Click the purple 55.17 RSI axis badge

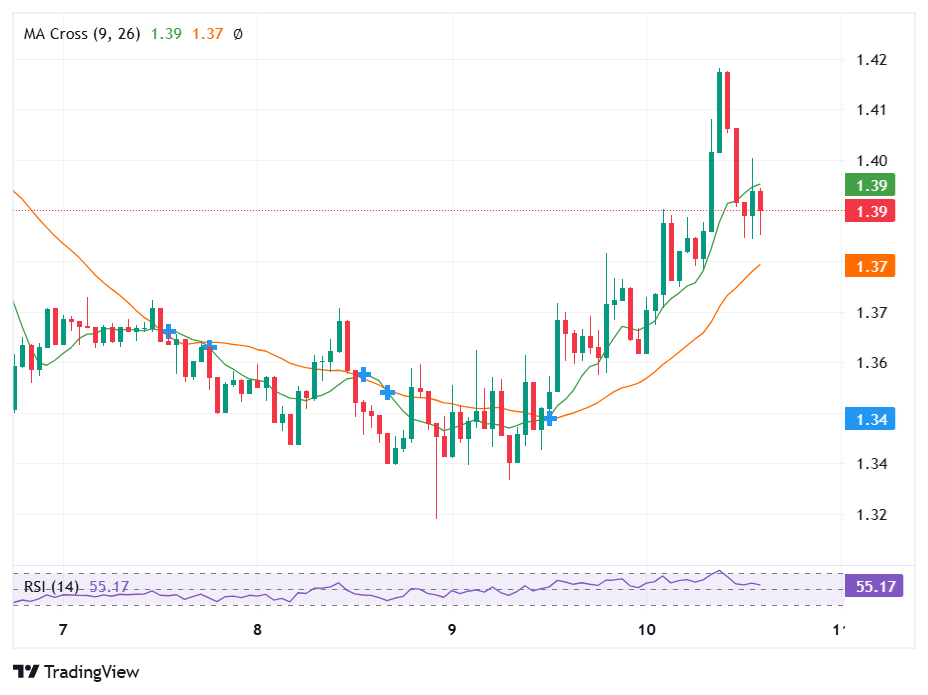tap(874, 587)
